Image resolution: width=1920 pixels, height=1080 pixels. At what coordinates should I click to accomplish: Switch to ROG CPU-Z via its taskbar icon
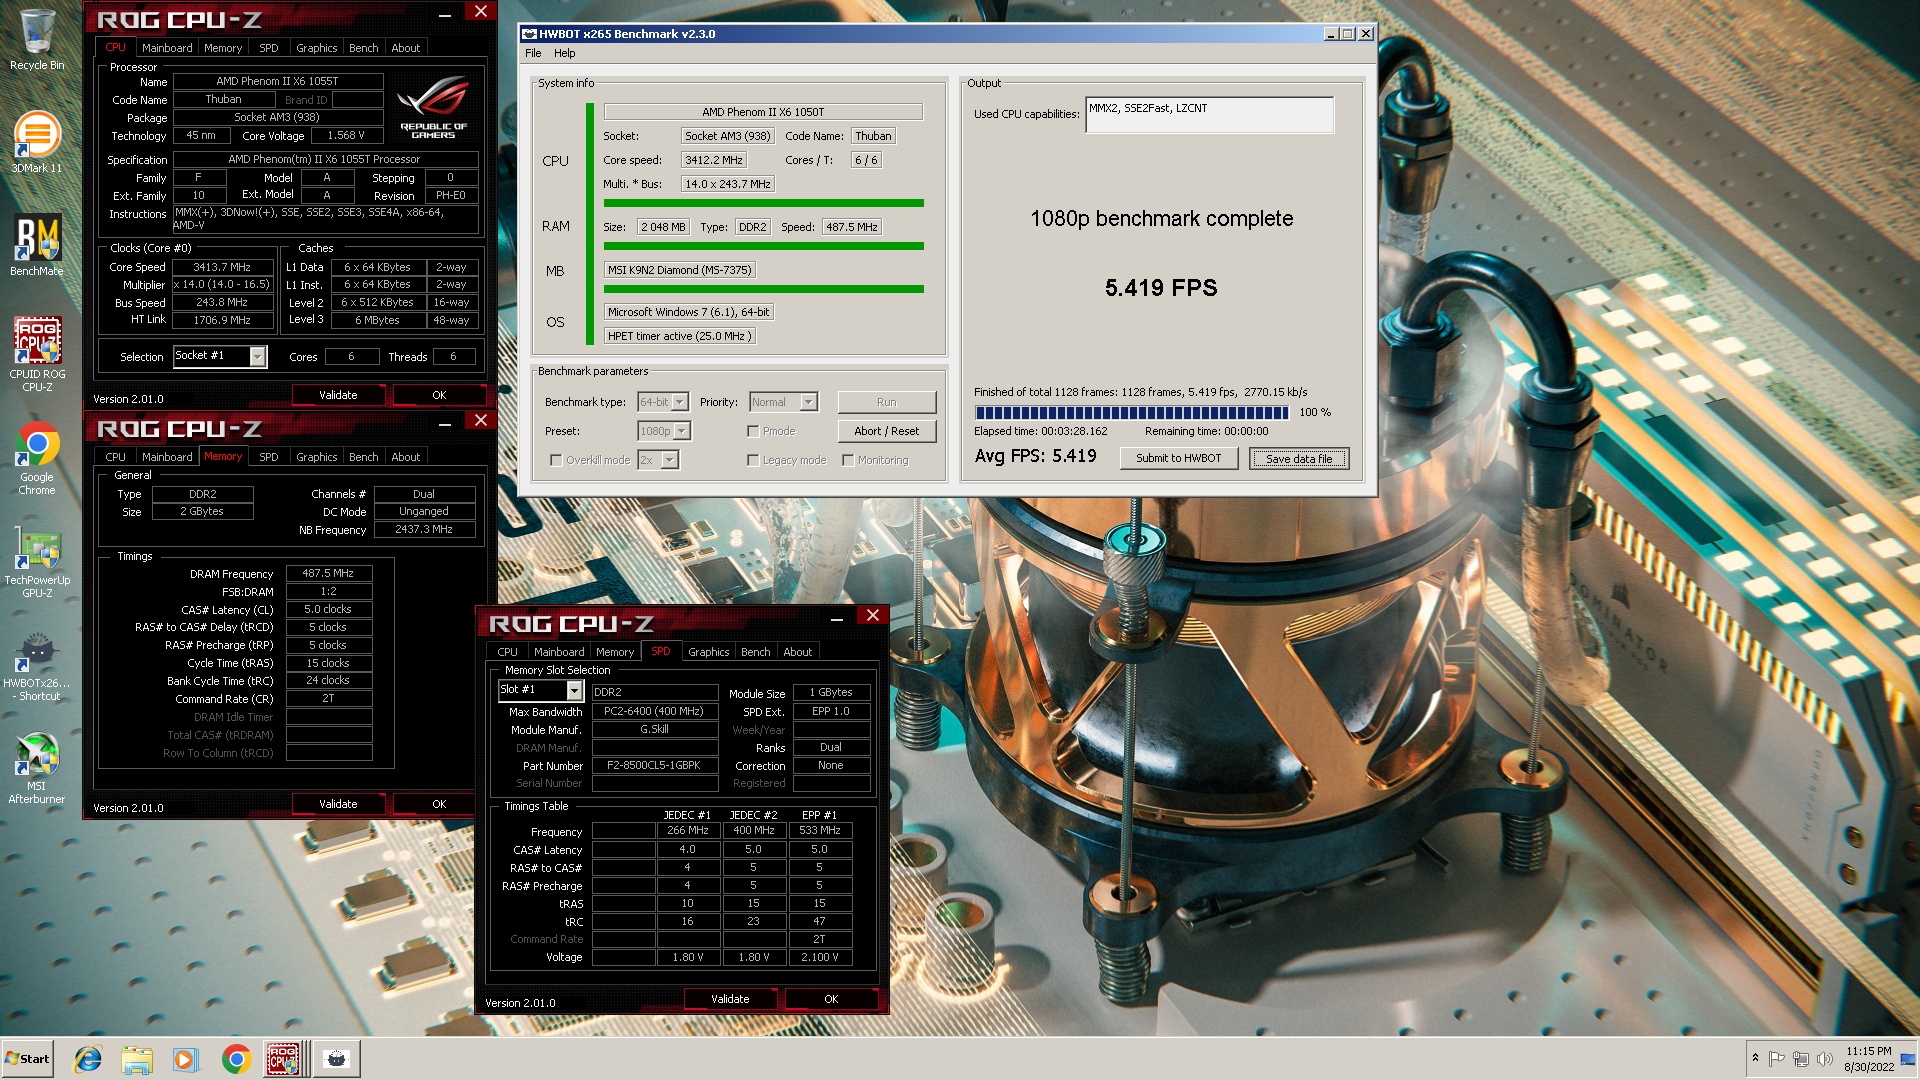(283, 1059)
